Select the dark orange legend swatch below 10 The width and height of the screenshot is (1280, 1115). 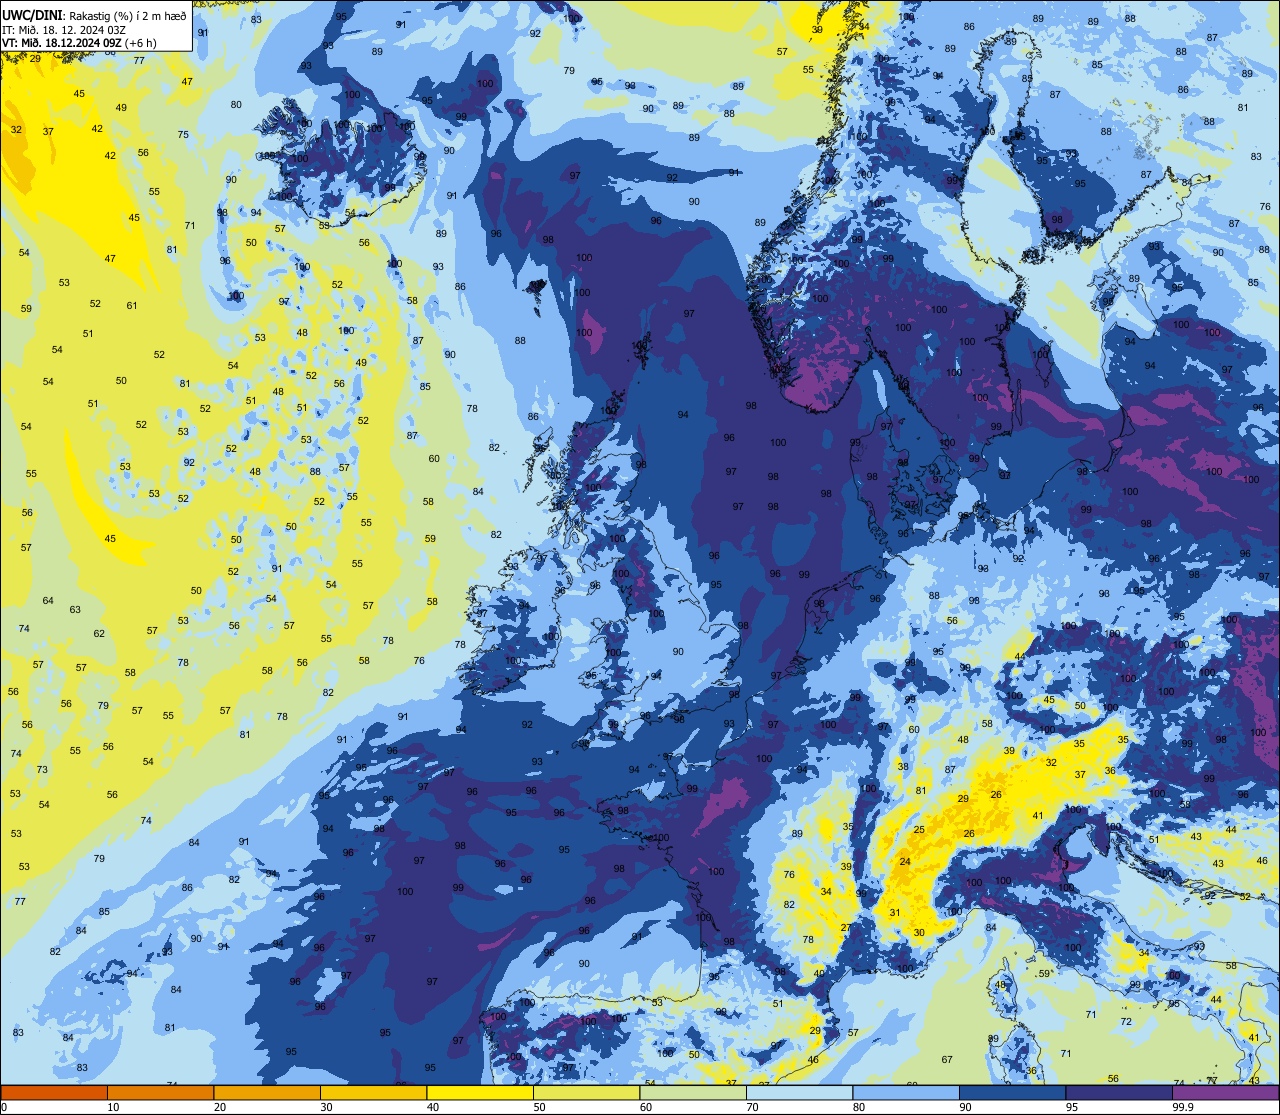point(54,1092)
